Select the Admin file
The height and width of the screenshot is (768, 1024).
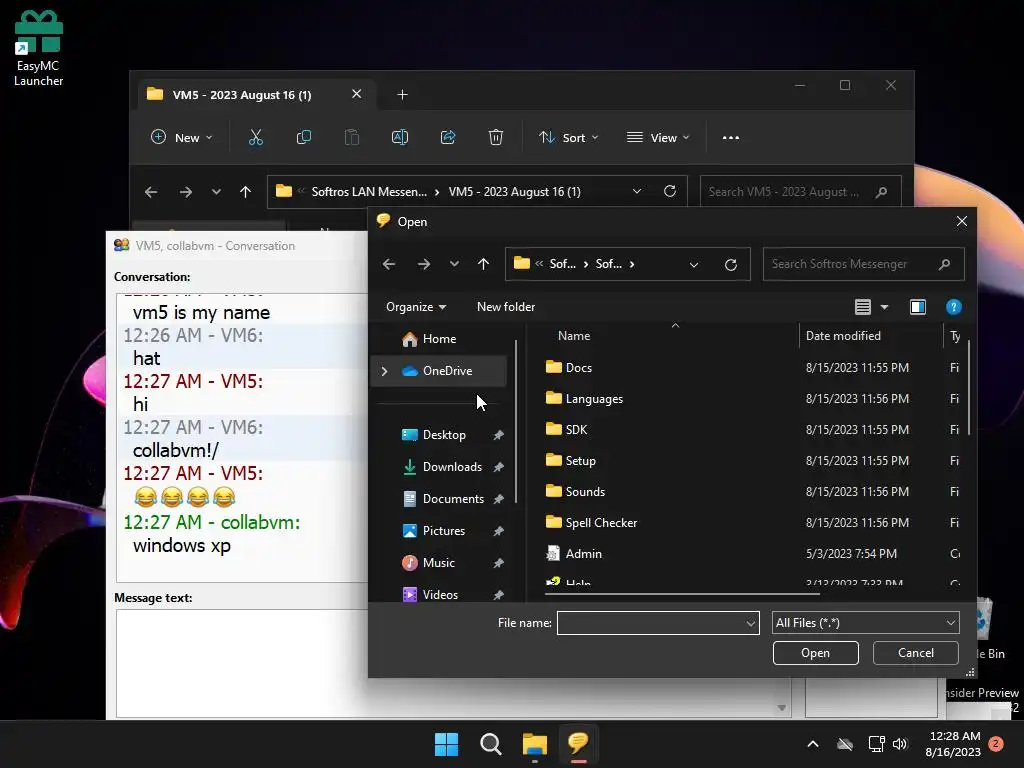tap(574, 554)
